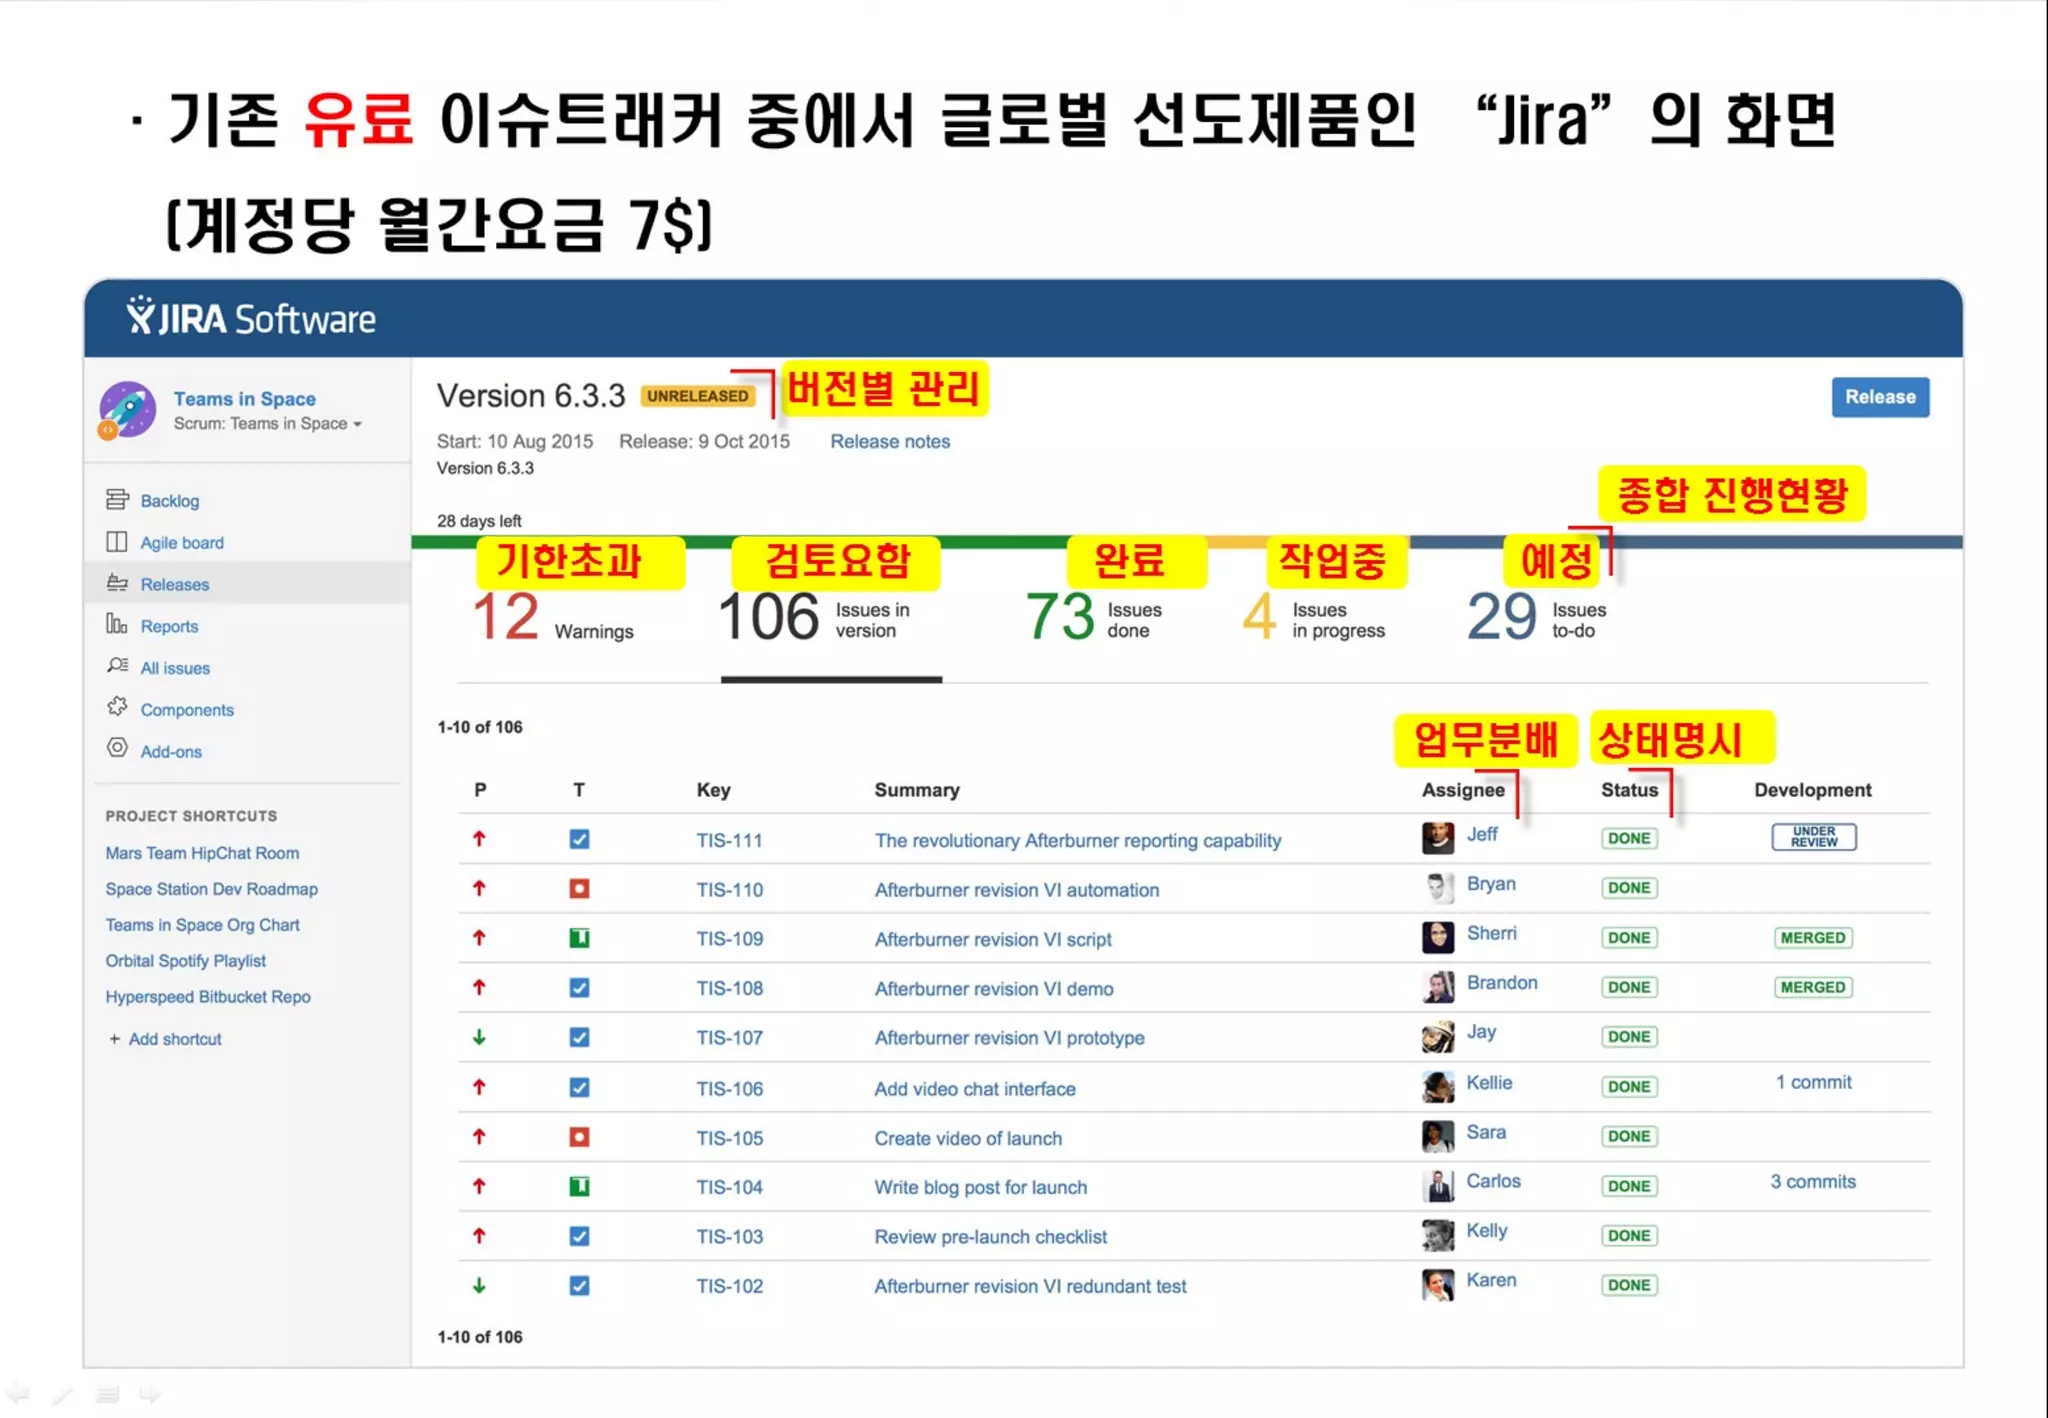Click the Components puzzle icon
The image size is (2048, 1418).
tap(117, 707)
